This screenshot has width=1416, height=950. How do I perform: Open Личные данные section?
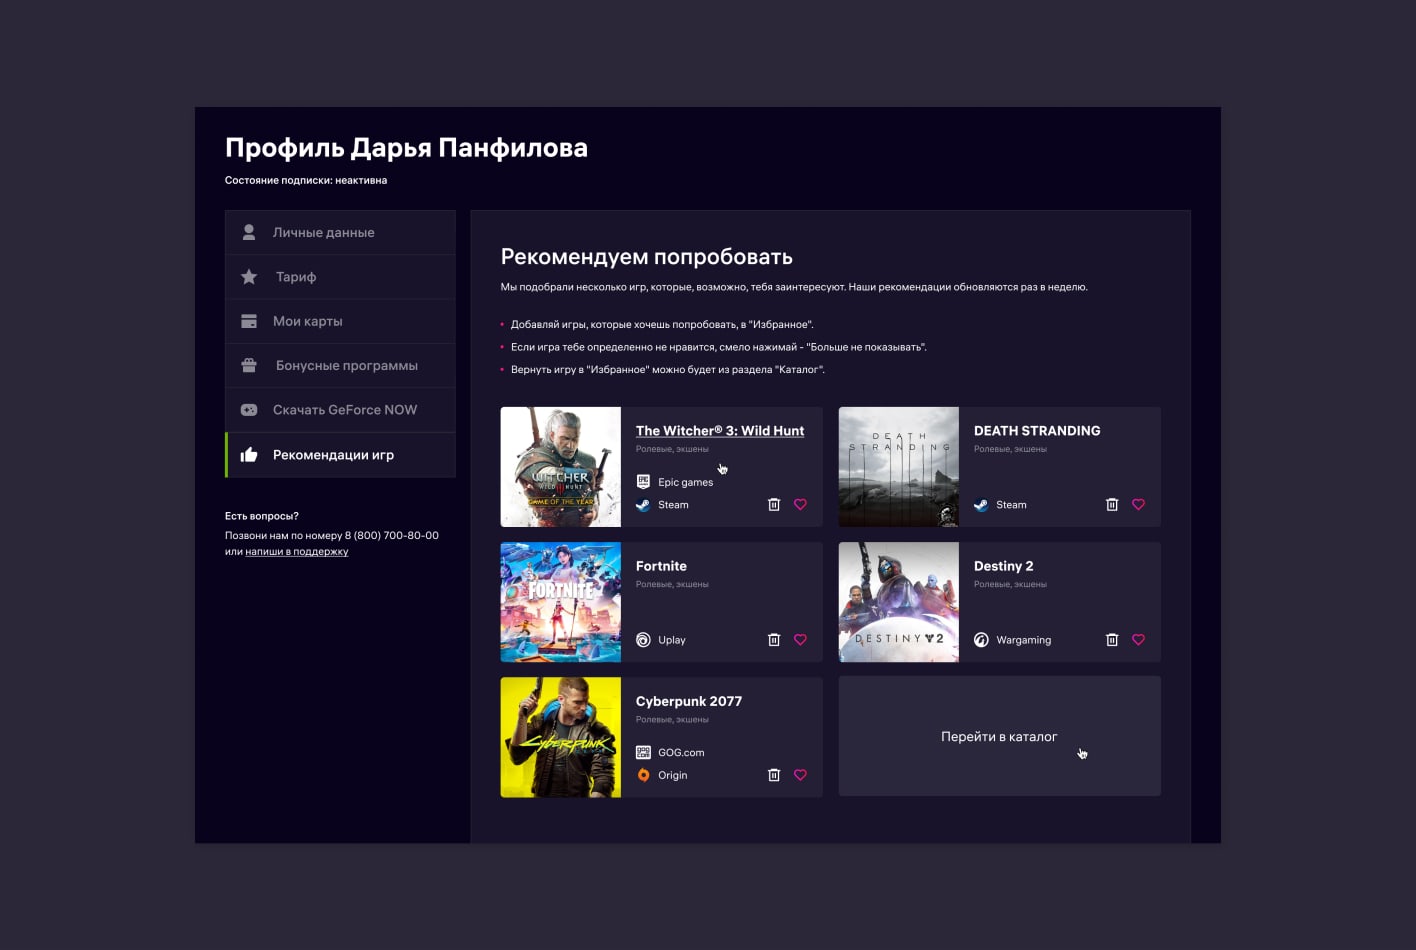(x=340, y=232)
